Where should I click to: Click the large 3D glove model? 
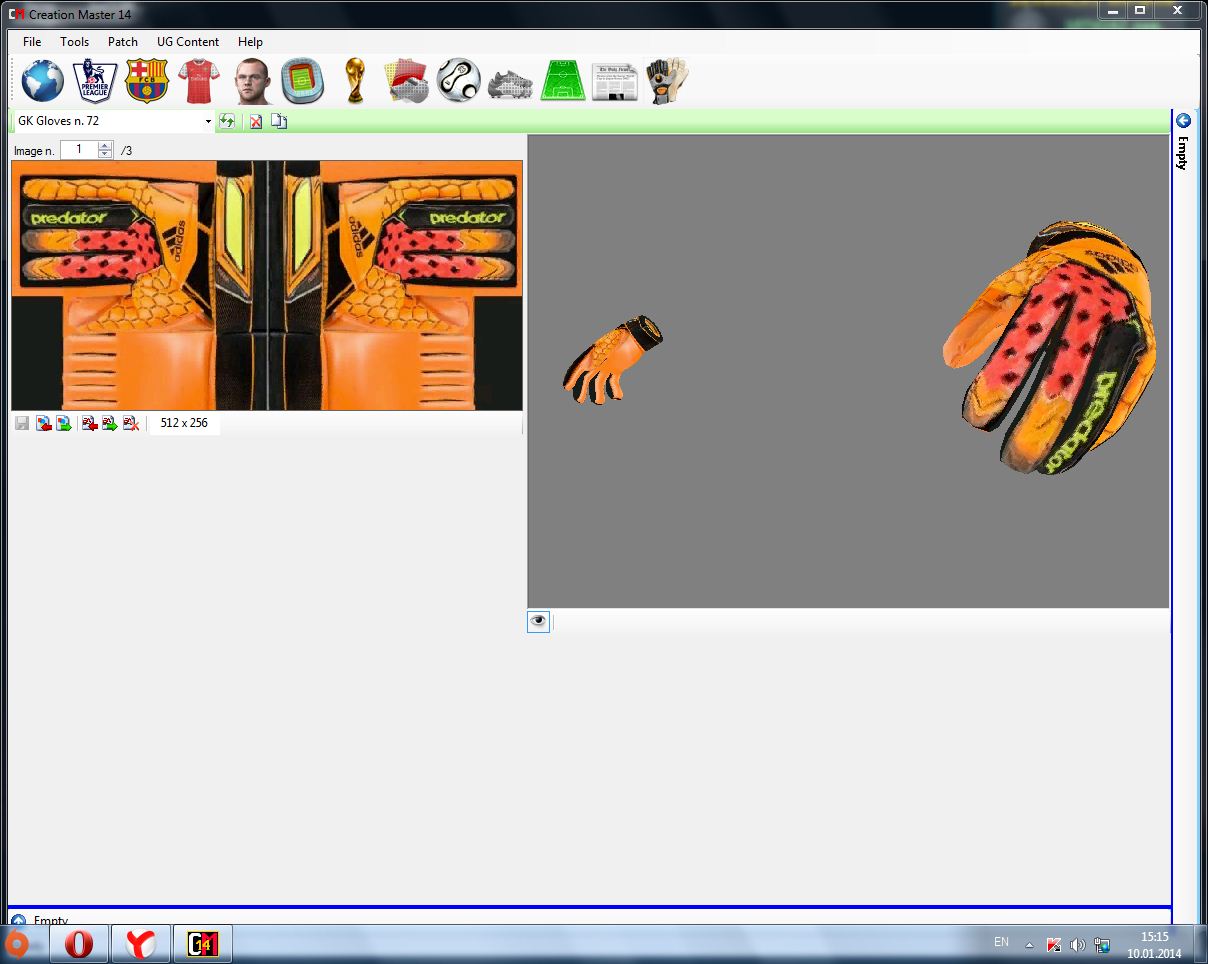1050,348
